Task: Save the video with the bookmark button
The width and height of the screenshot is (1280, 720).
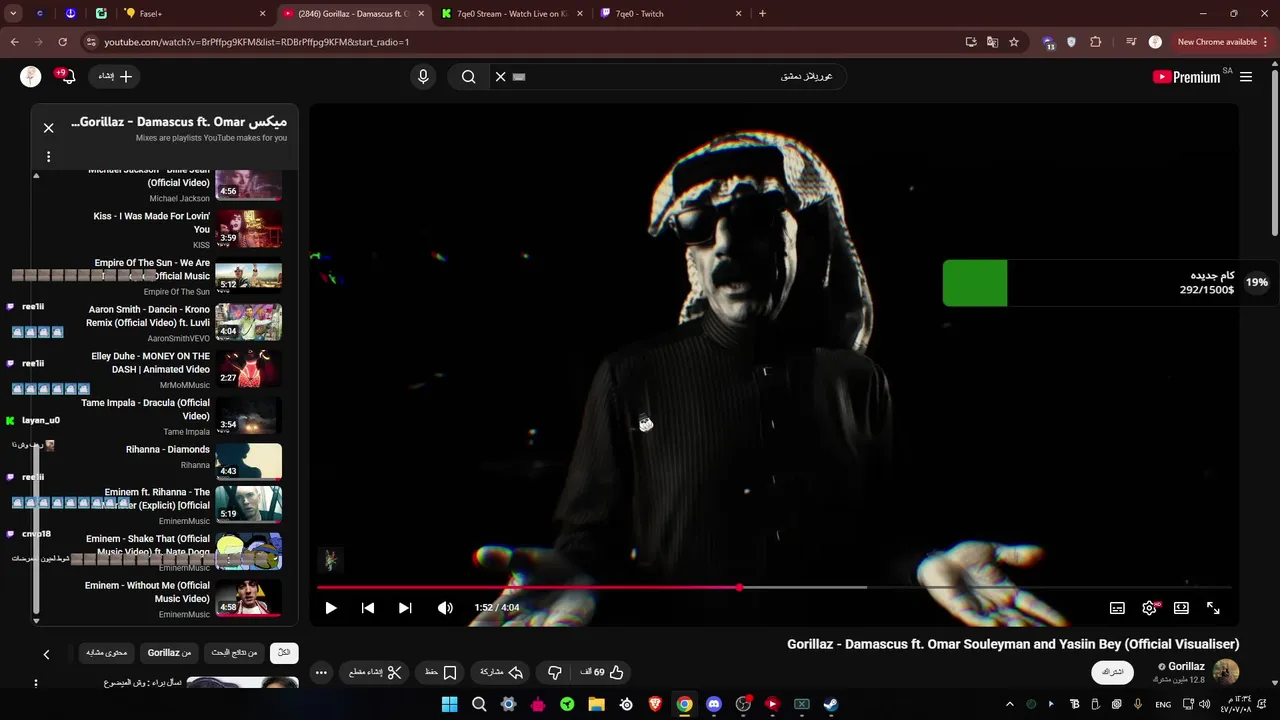Action: point(441,673)
